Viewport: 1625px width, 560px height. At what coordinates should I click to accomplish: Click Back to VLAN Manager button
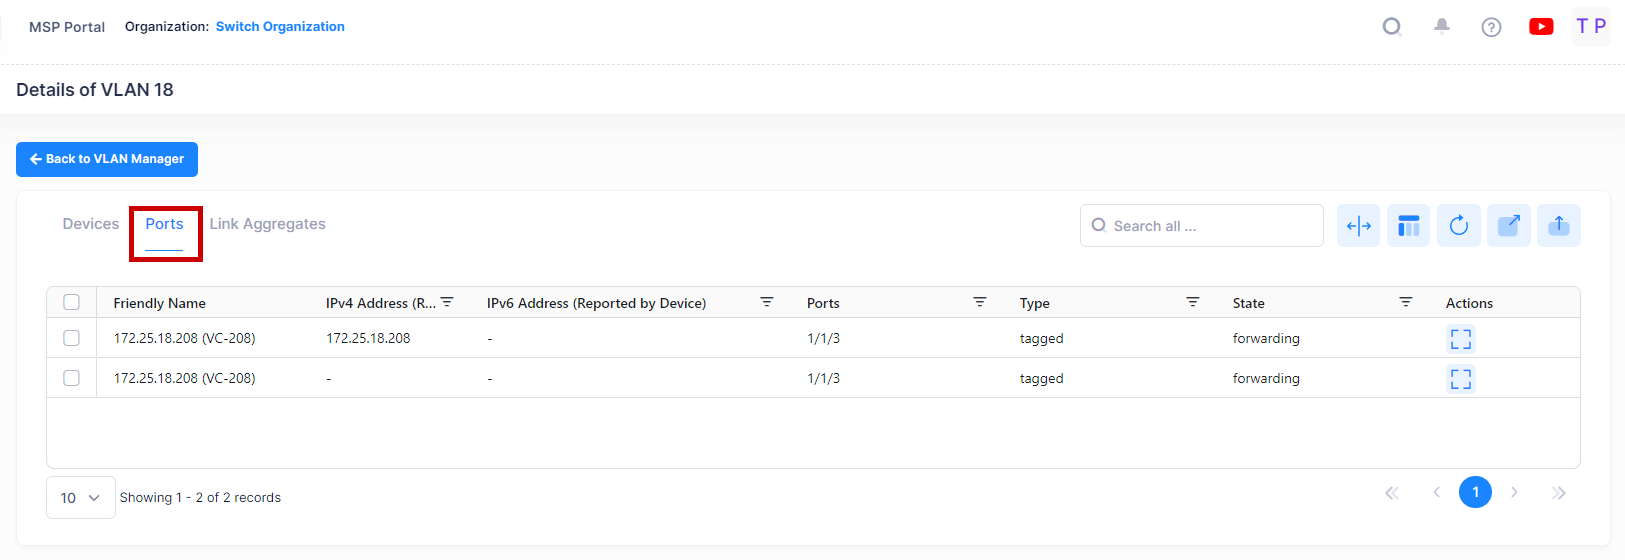pyautogui.click(x=107, y=159)
